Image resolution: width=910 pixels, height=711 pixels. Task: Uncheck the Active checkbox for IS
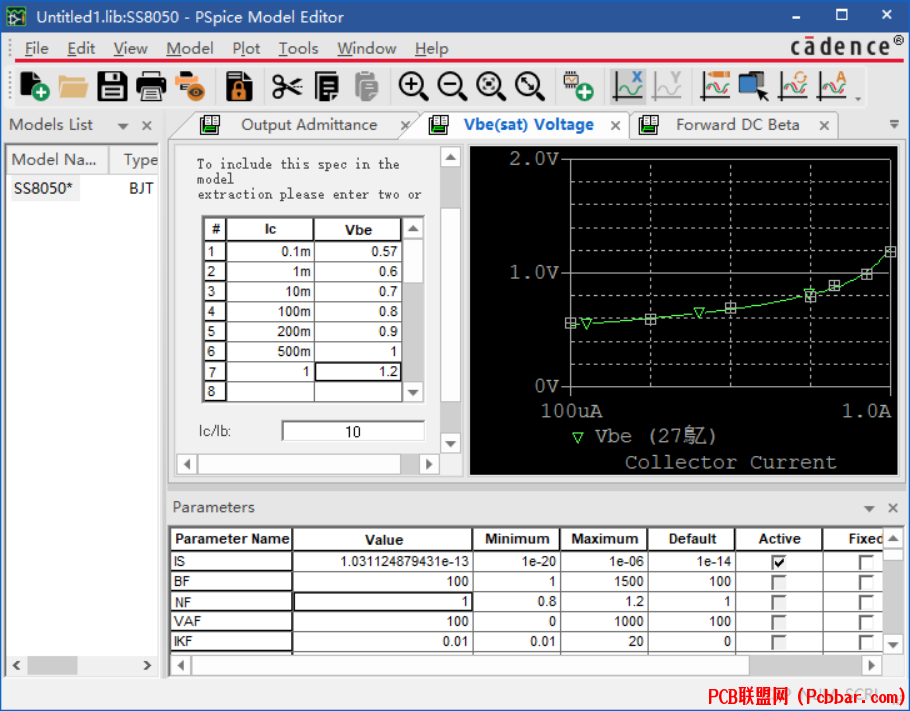pos(779,562)
